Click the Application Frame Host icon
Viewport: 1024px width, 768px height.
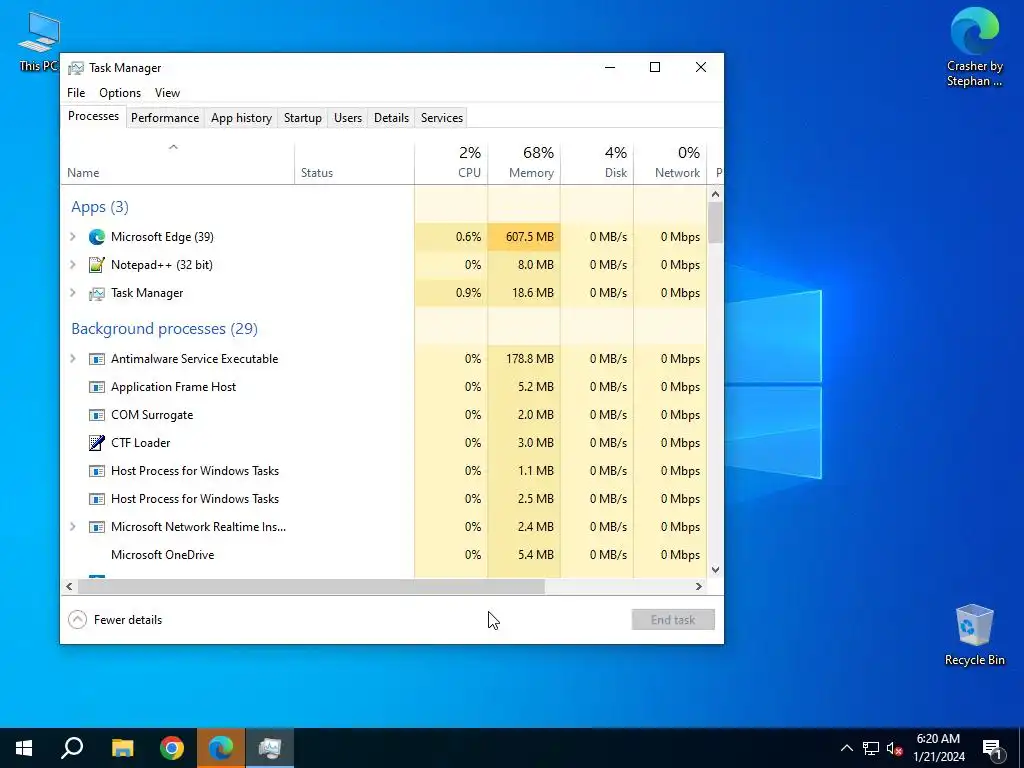tap(97, 387)
